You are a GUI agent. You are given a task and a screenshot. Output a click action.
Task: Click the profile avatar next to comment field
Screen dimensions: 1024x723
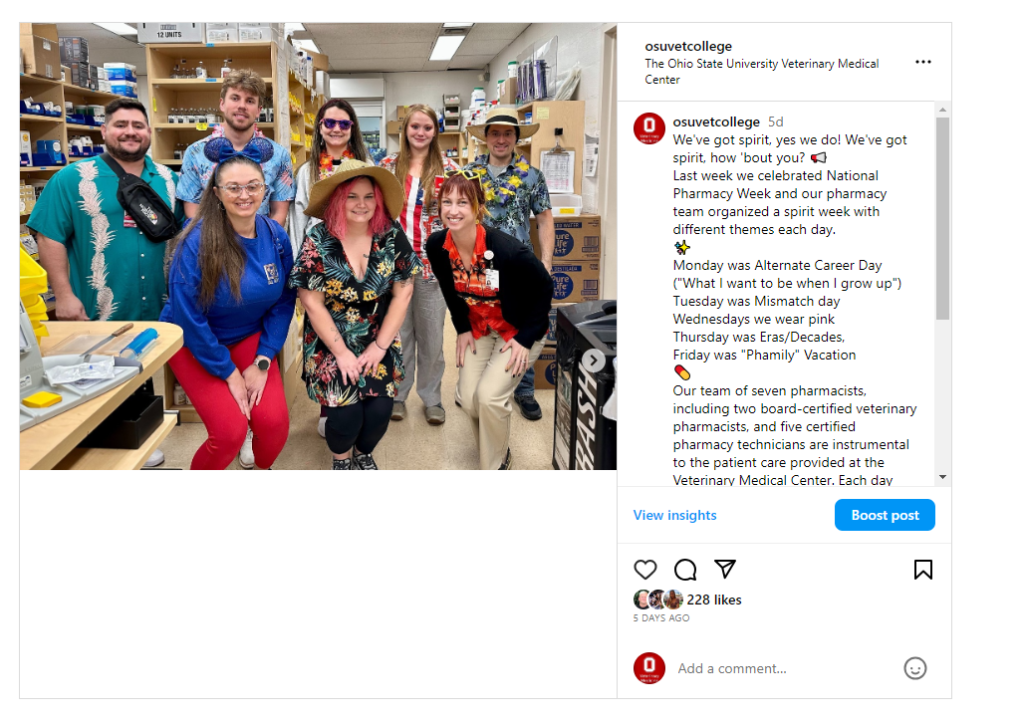(x=649, y=668)
